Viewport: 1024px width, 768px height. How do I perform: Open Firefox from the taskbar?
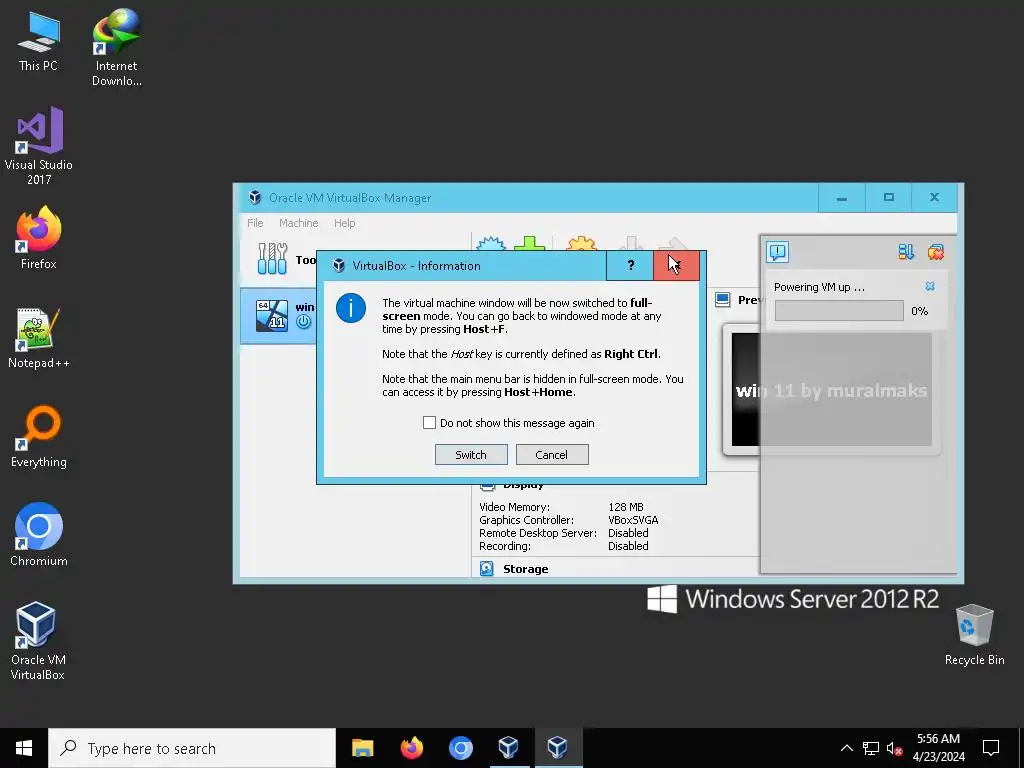[x=411, y=748]
